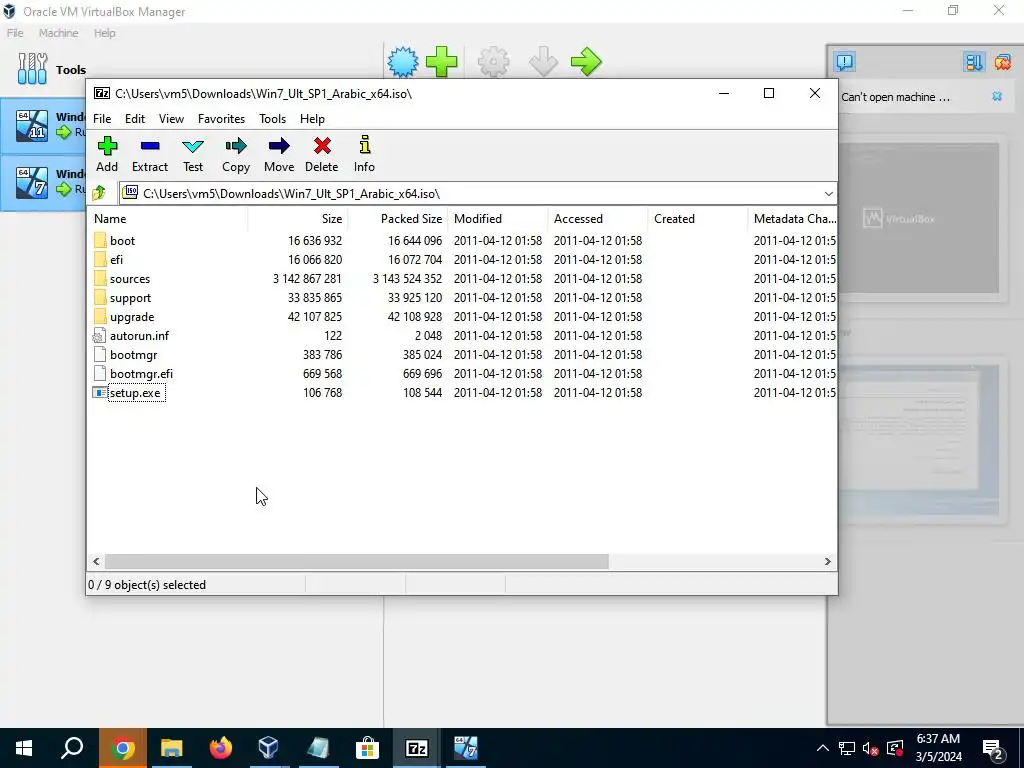Open the 7-Zip View menu
This screenshot has width=1024, height=768.
point(171,119)
